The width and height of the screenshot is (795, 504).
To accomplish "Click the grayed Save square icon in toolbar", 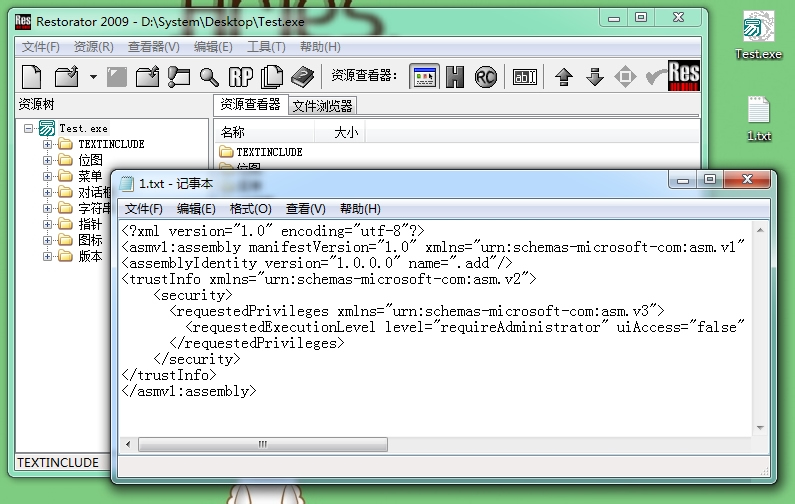I will [117, 77].
